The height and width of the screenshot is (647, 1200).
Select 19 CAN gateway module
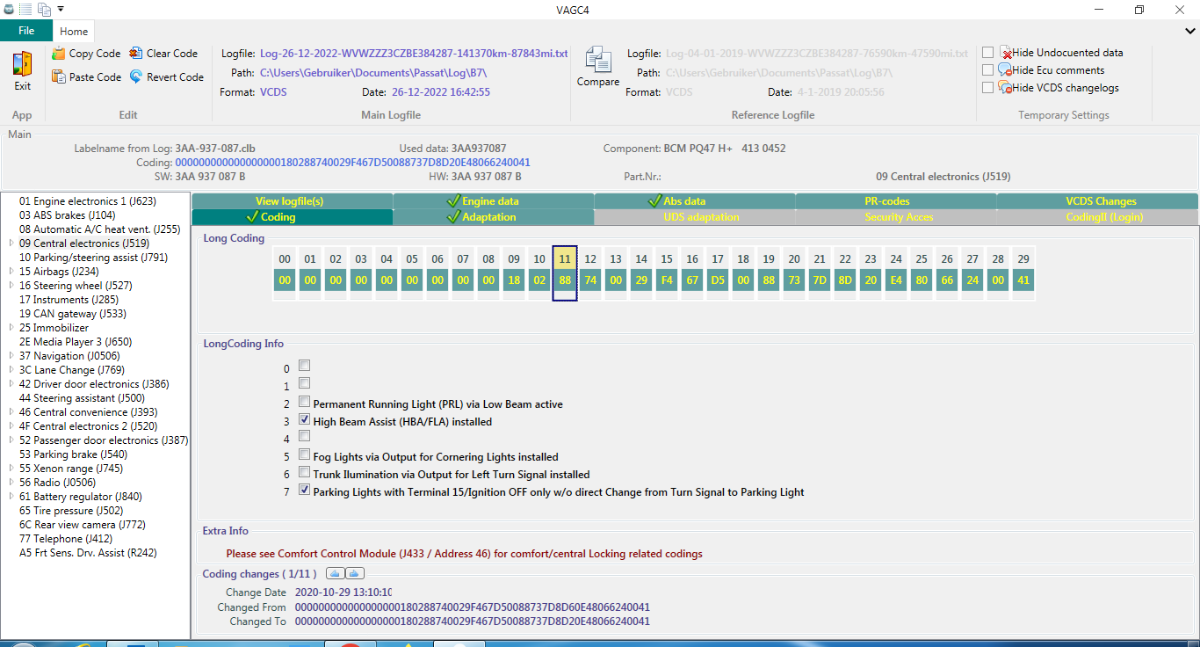tap(72, 313)
